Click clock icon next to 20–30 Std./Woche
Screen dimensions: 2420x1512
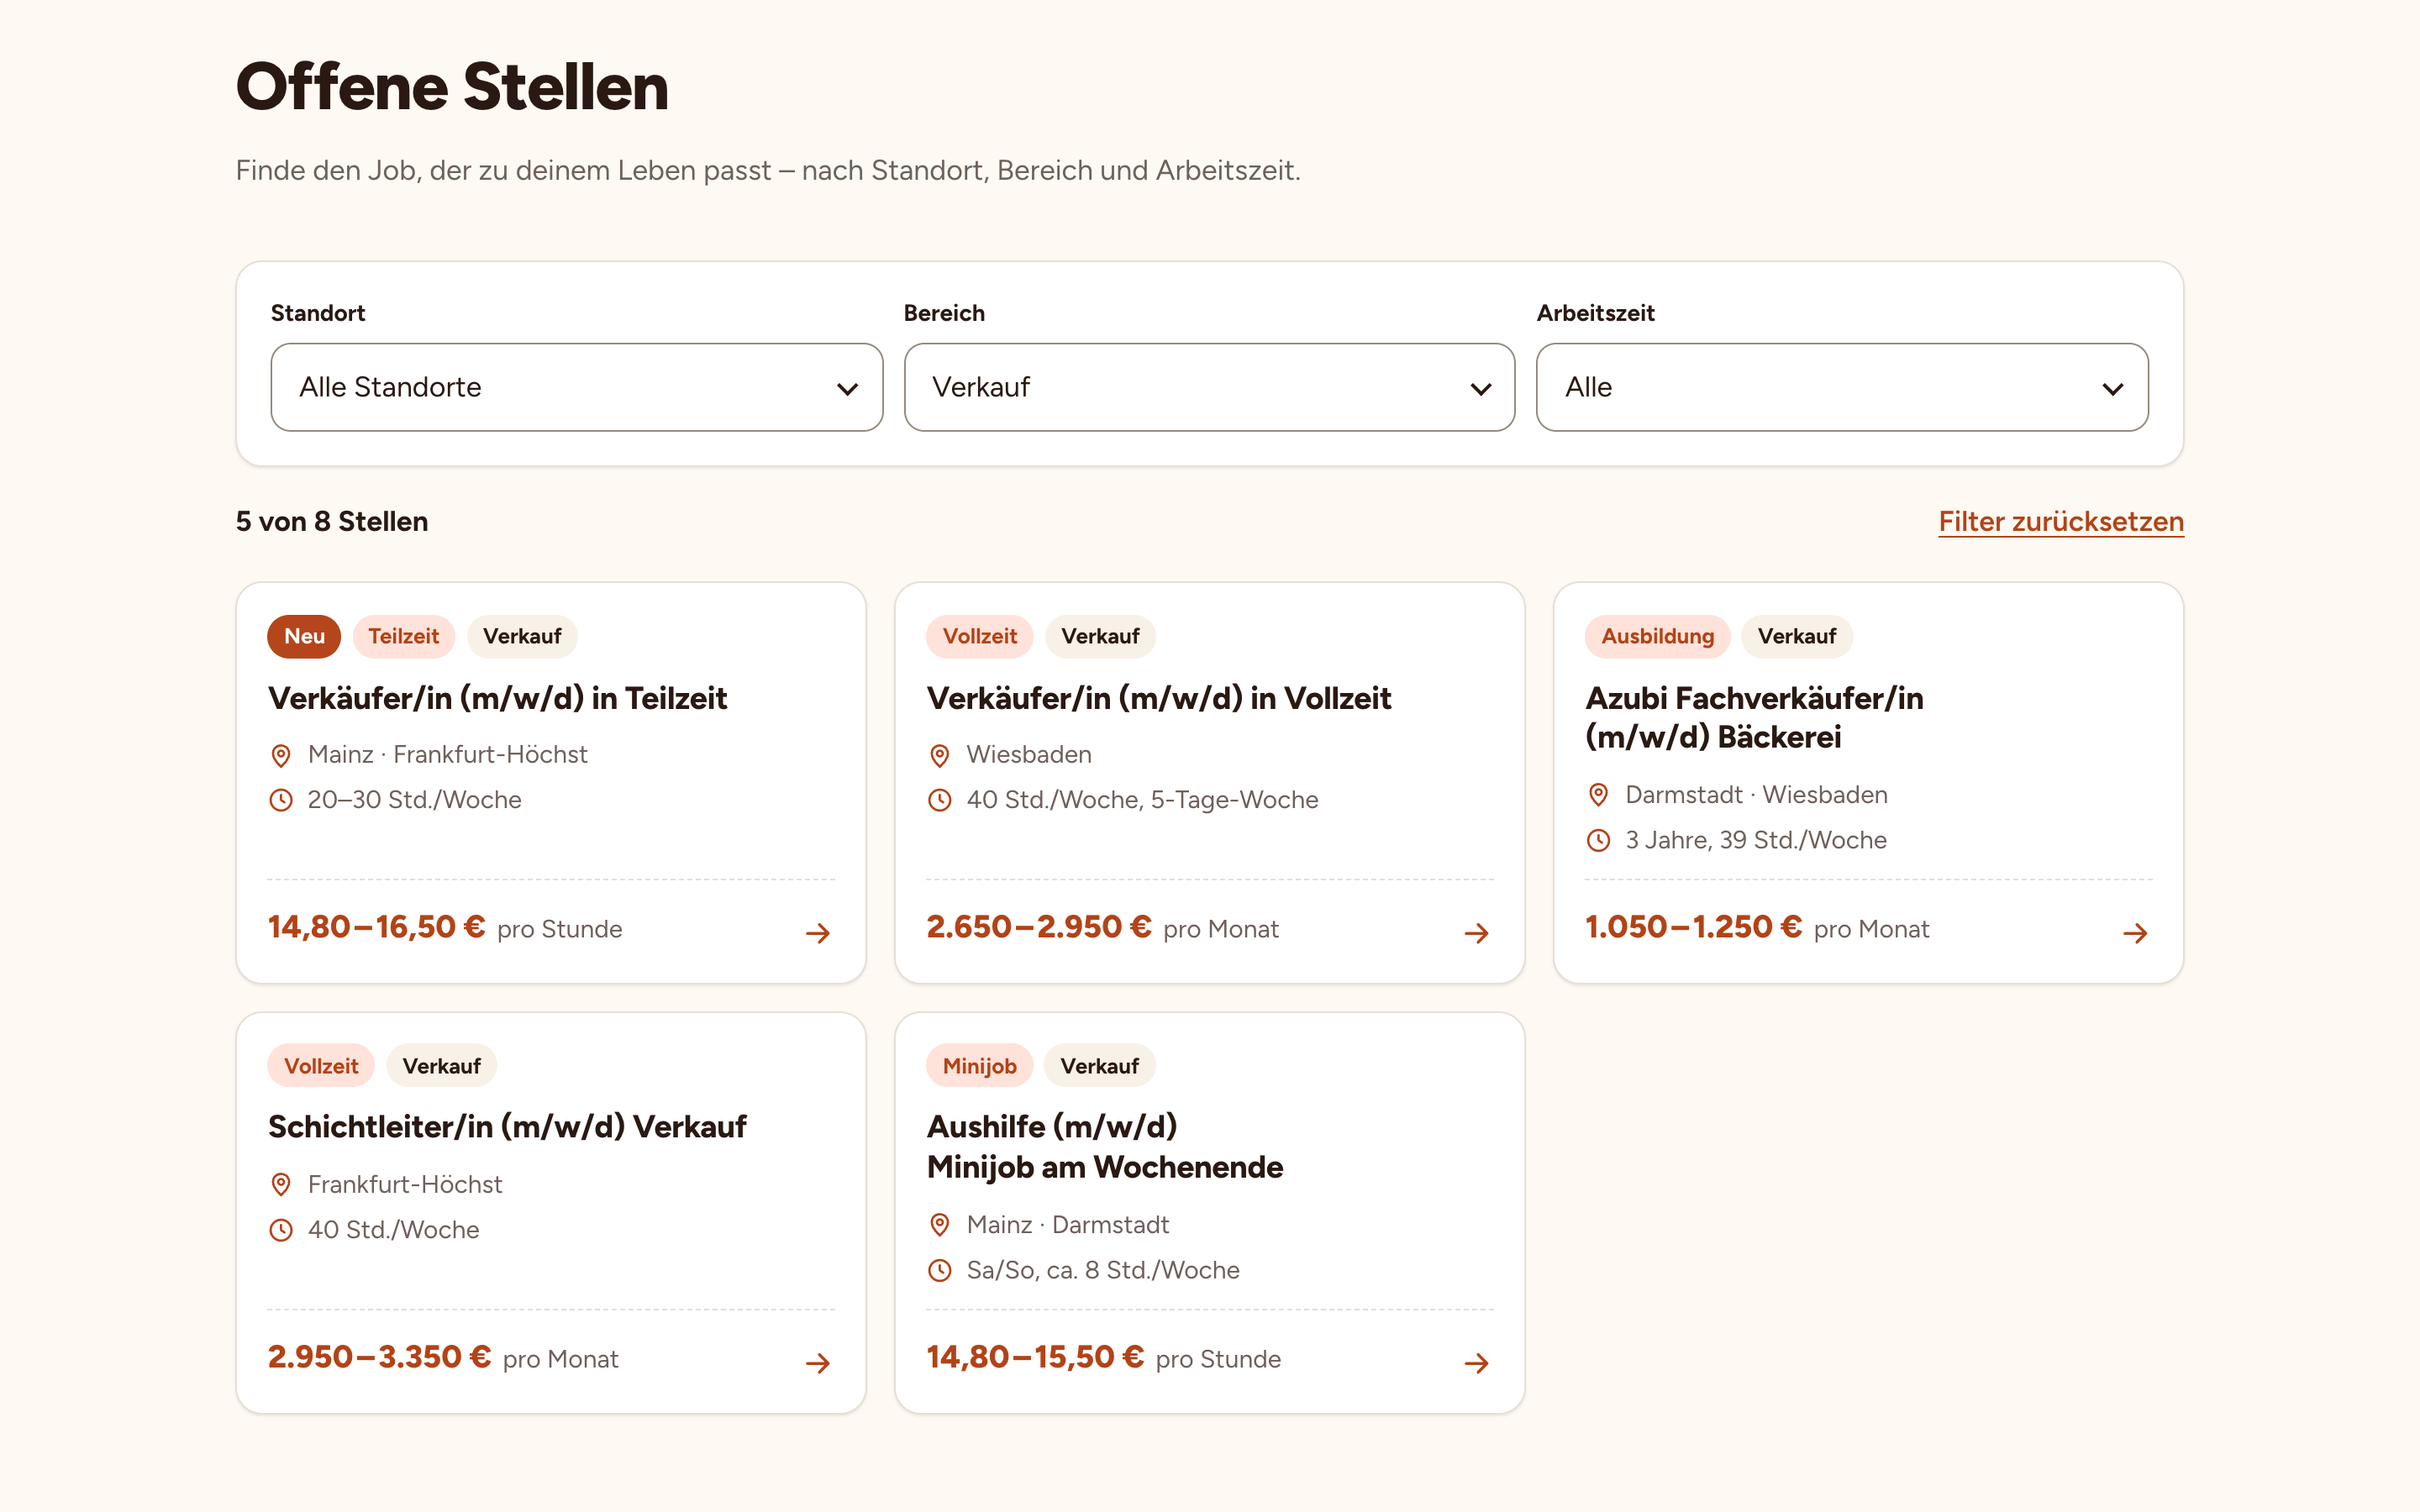pyautogui.click(x=281, y=800)
